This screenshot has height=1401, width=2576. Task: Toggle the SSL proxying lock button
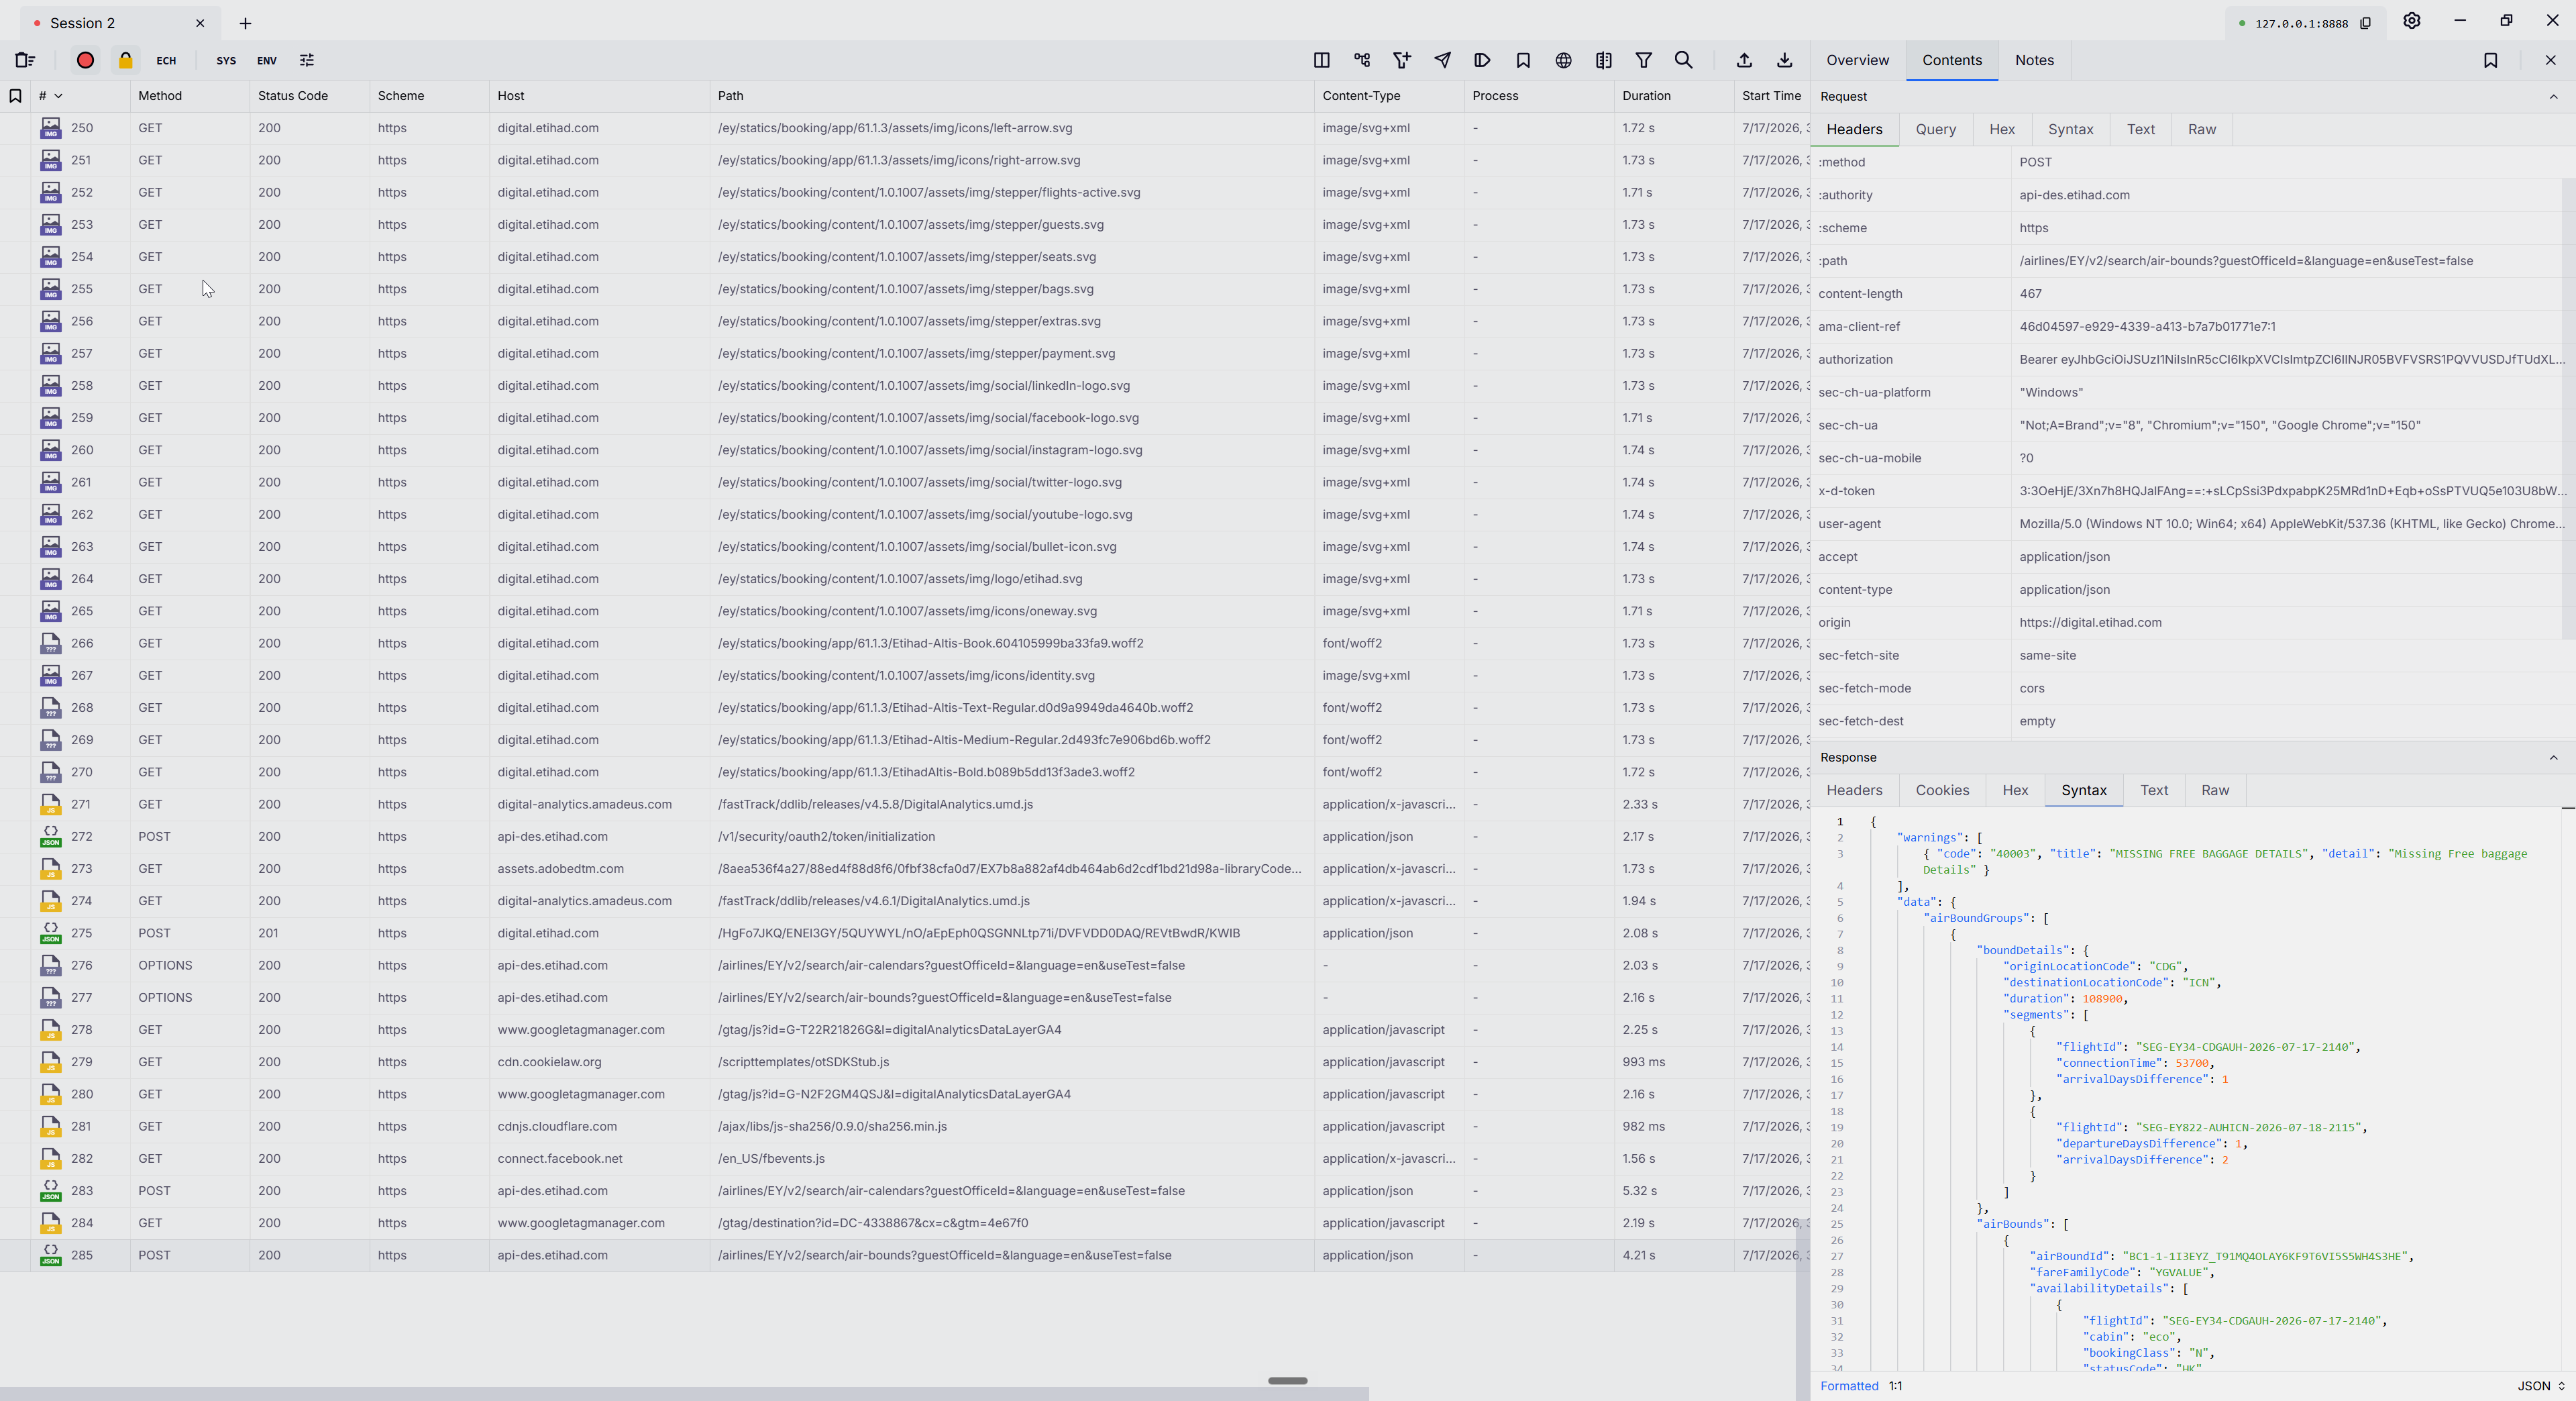[126, 60]
